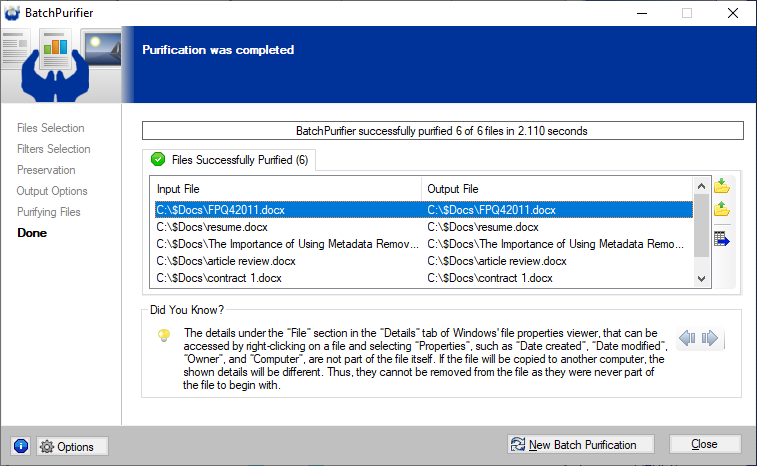
Task: Minimize the BatchPurifier window
Action: [x=642, y=13]
